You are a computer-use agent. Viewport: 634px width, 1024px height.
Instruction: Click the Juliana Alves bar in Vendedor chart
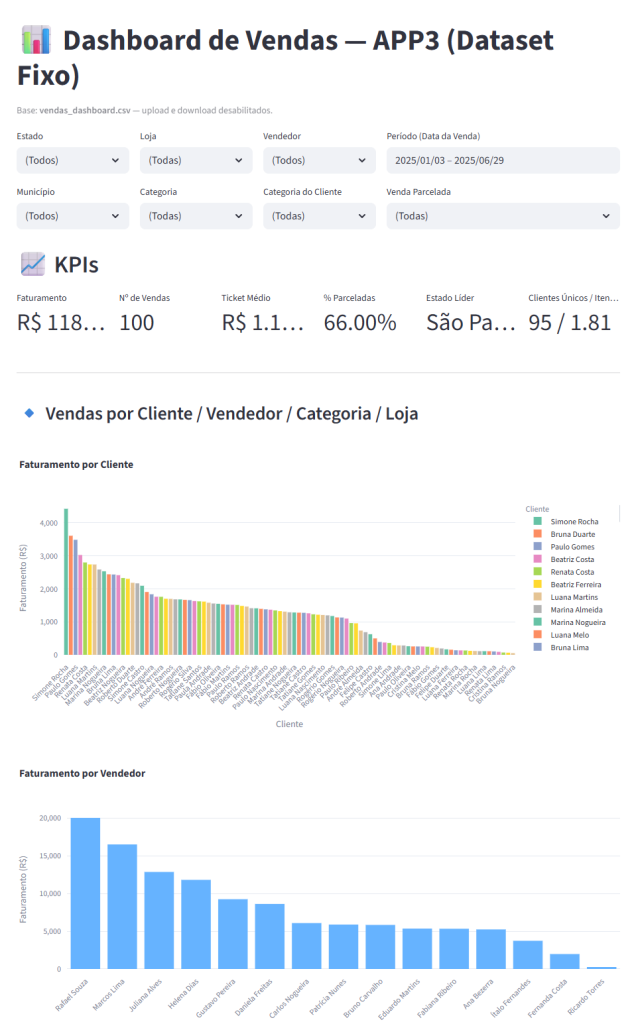click(159, 920)
